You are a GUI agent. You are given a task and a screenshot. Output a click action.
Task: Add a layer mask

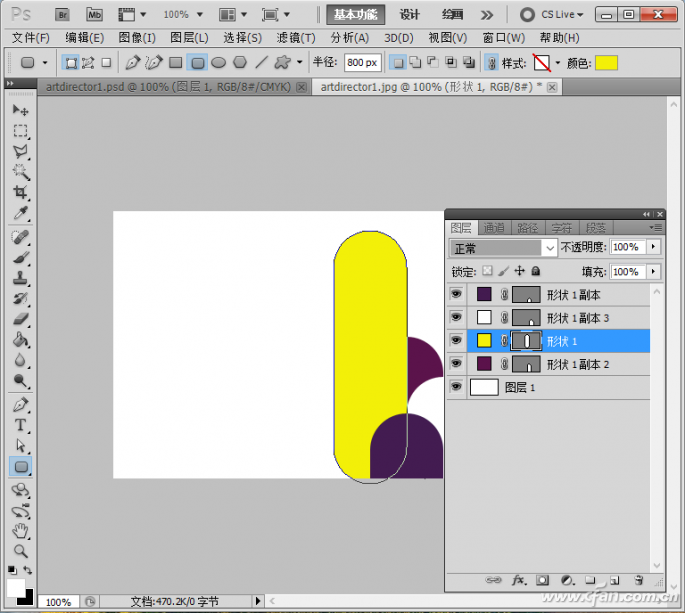pyautogui.click(x=542, y=580)
